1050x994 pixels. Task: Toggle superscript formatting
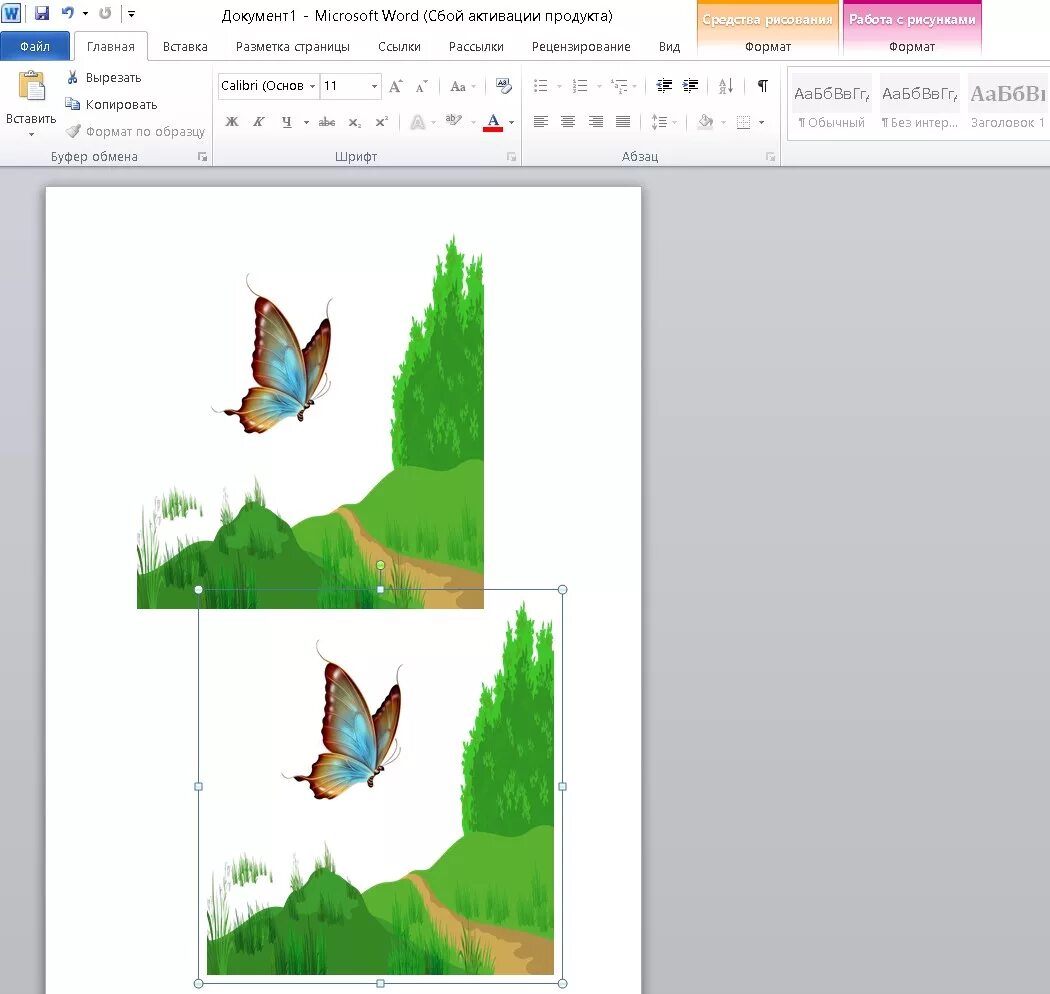[x=382, y=122]
